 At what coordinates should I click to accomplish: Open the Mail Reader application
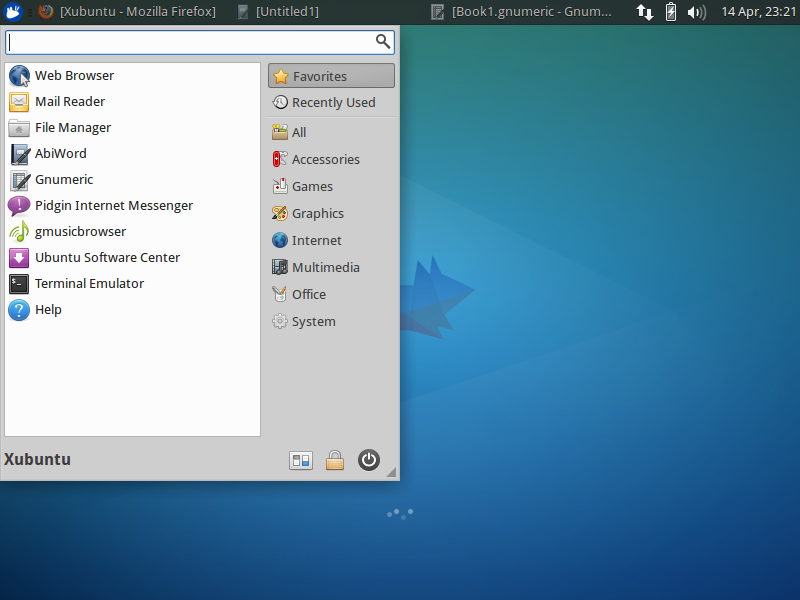(69, 101)
